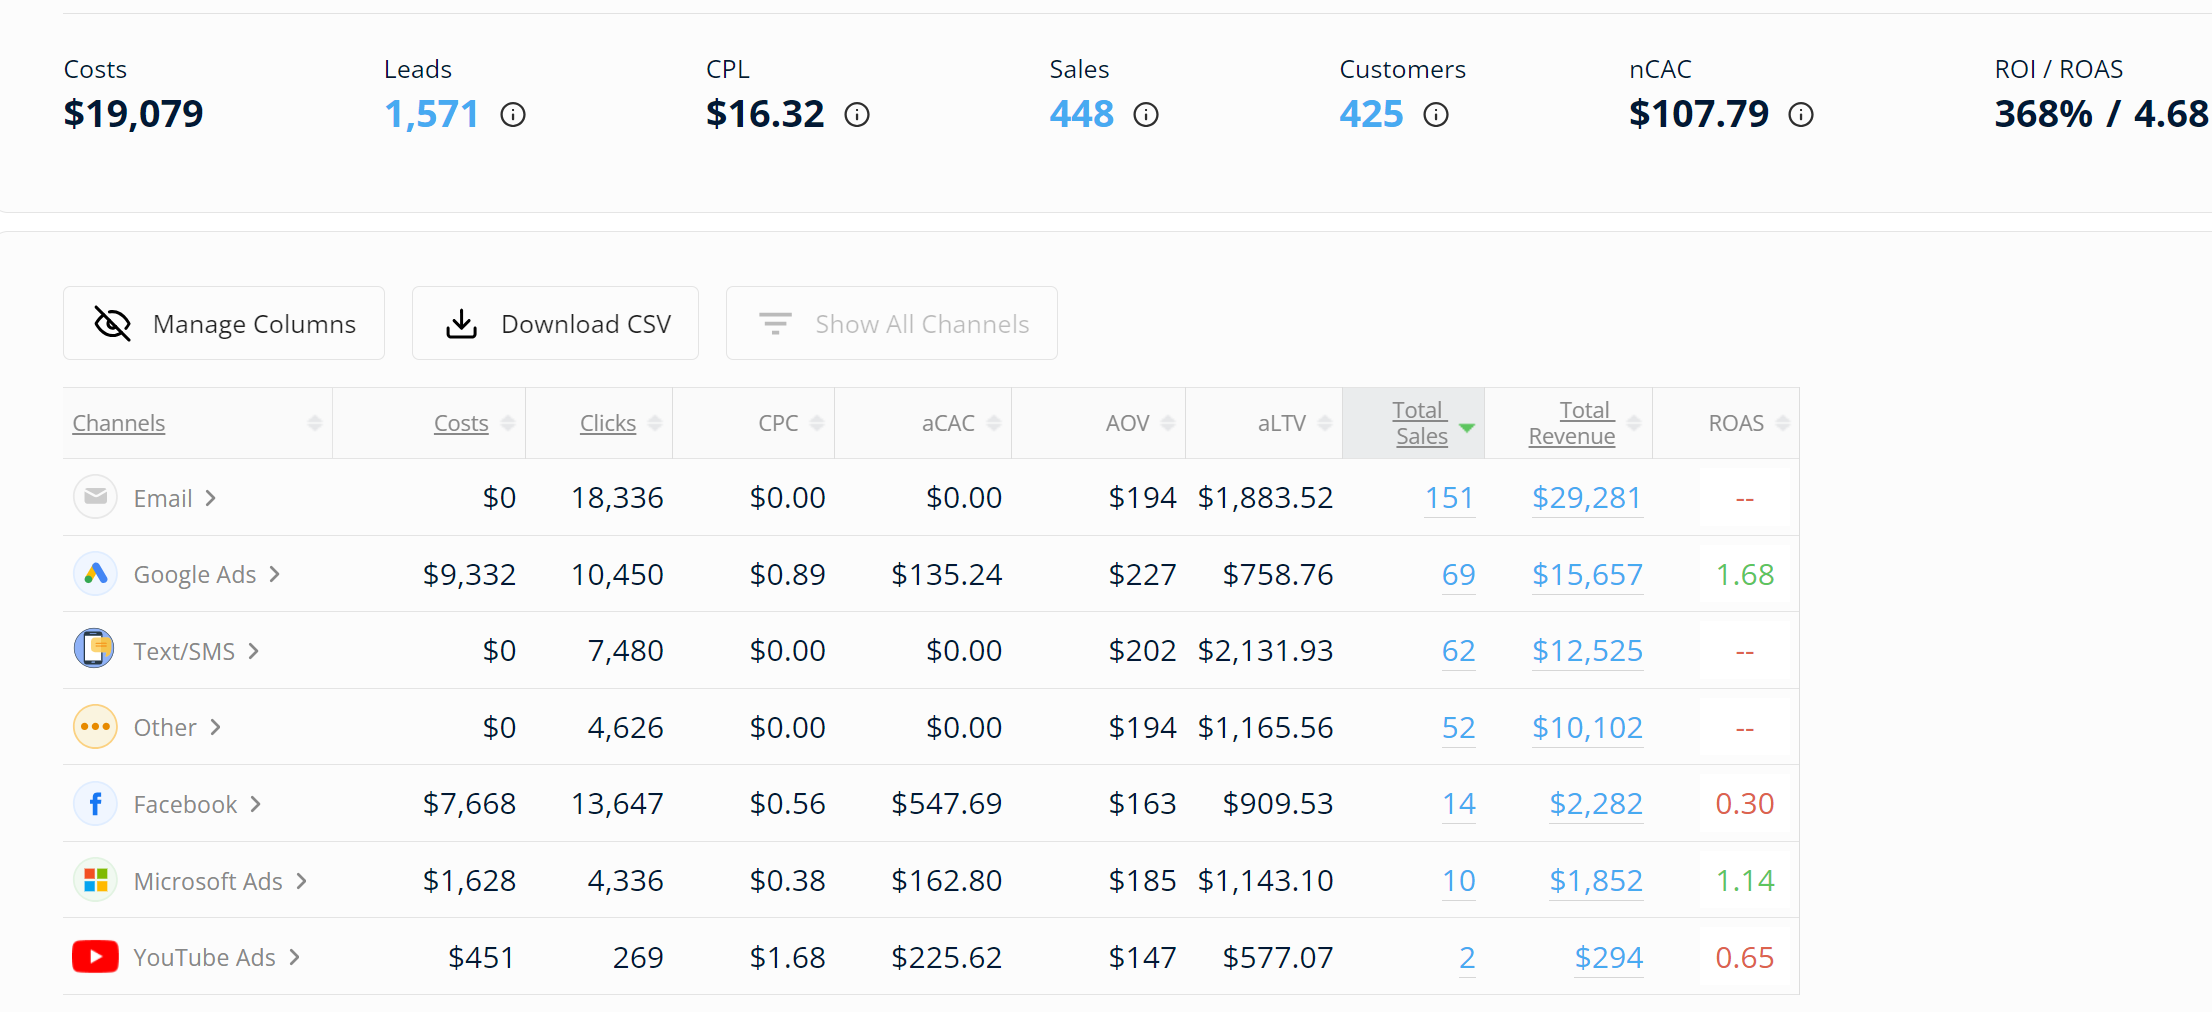Open Text/SMS sales 62 link

coord(1459,651)
